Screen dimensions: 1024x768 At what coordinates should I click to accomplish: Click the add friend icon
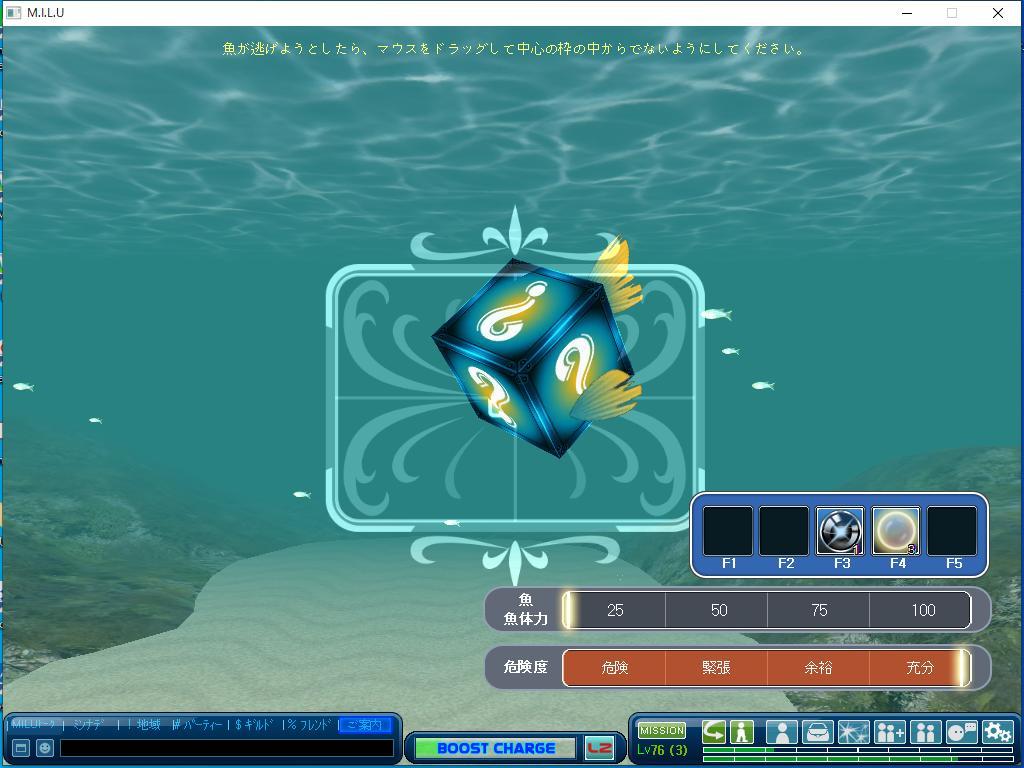[889, 732]
